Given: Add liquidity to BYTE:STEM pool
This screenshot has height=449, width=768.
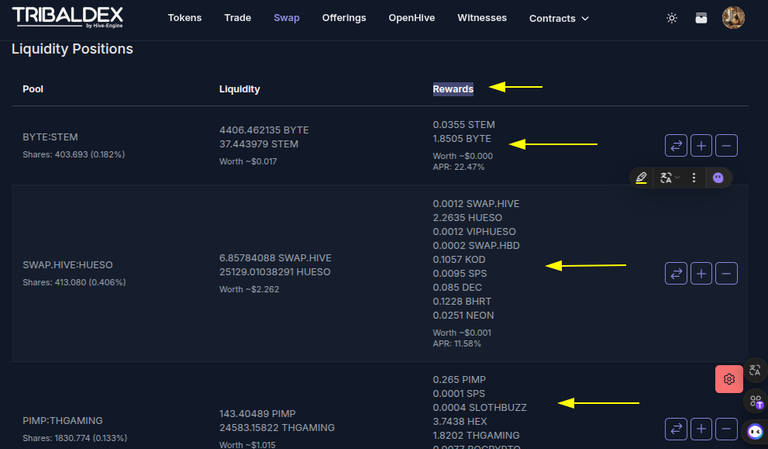Looking at the screenshot, I should [701, 145].
